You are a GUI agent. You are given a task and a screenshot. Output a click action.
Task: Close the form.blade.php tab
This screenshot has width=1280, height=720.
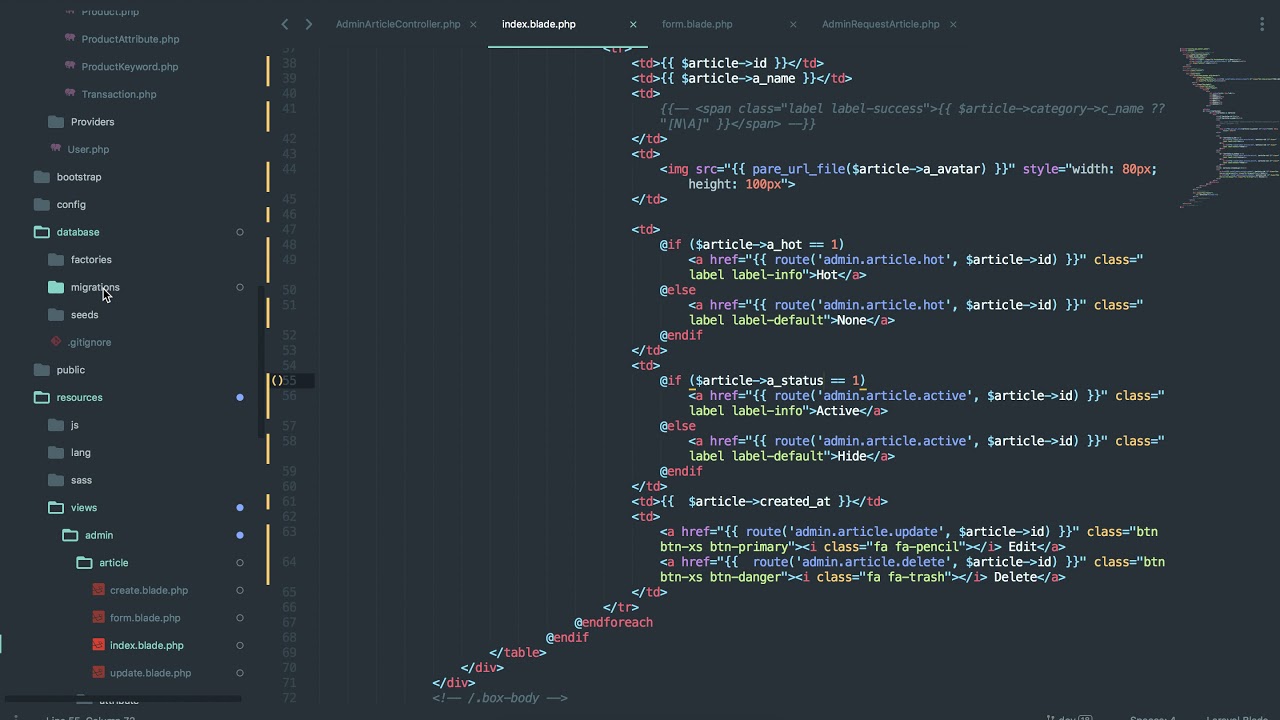[793, 24]
